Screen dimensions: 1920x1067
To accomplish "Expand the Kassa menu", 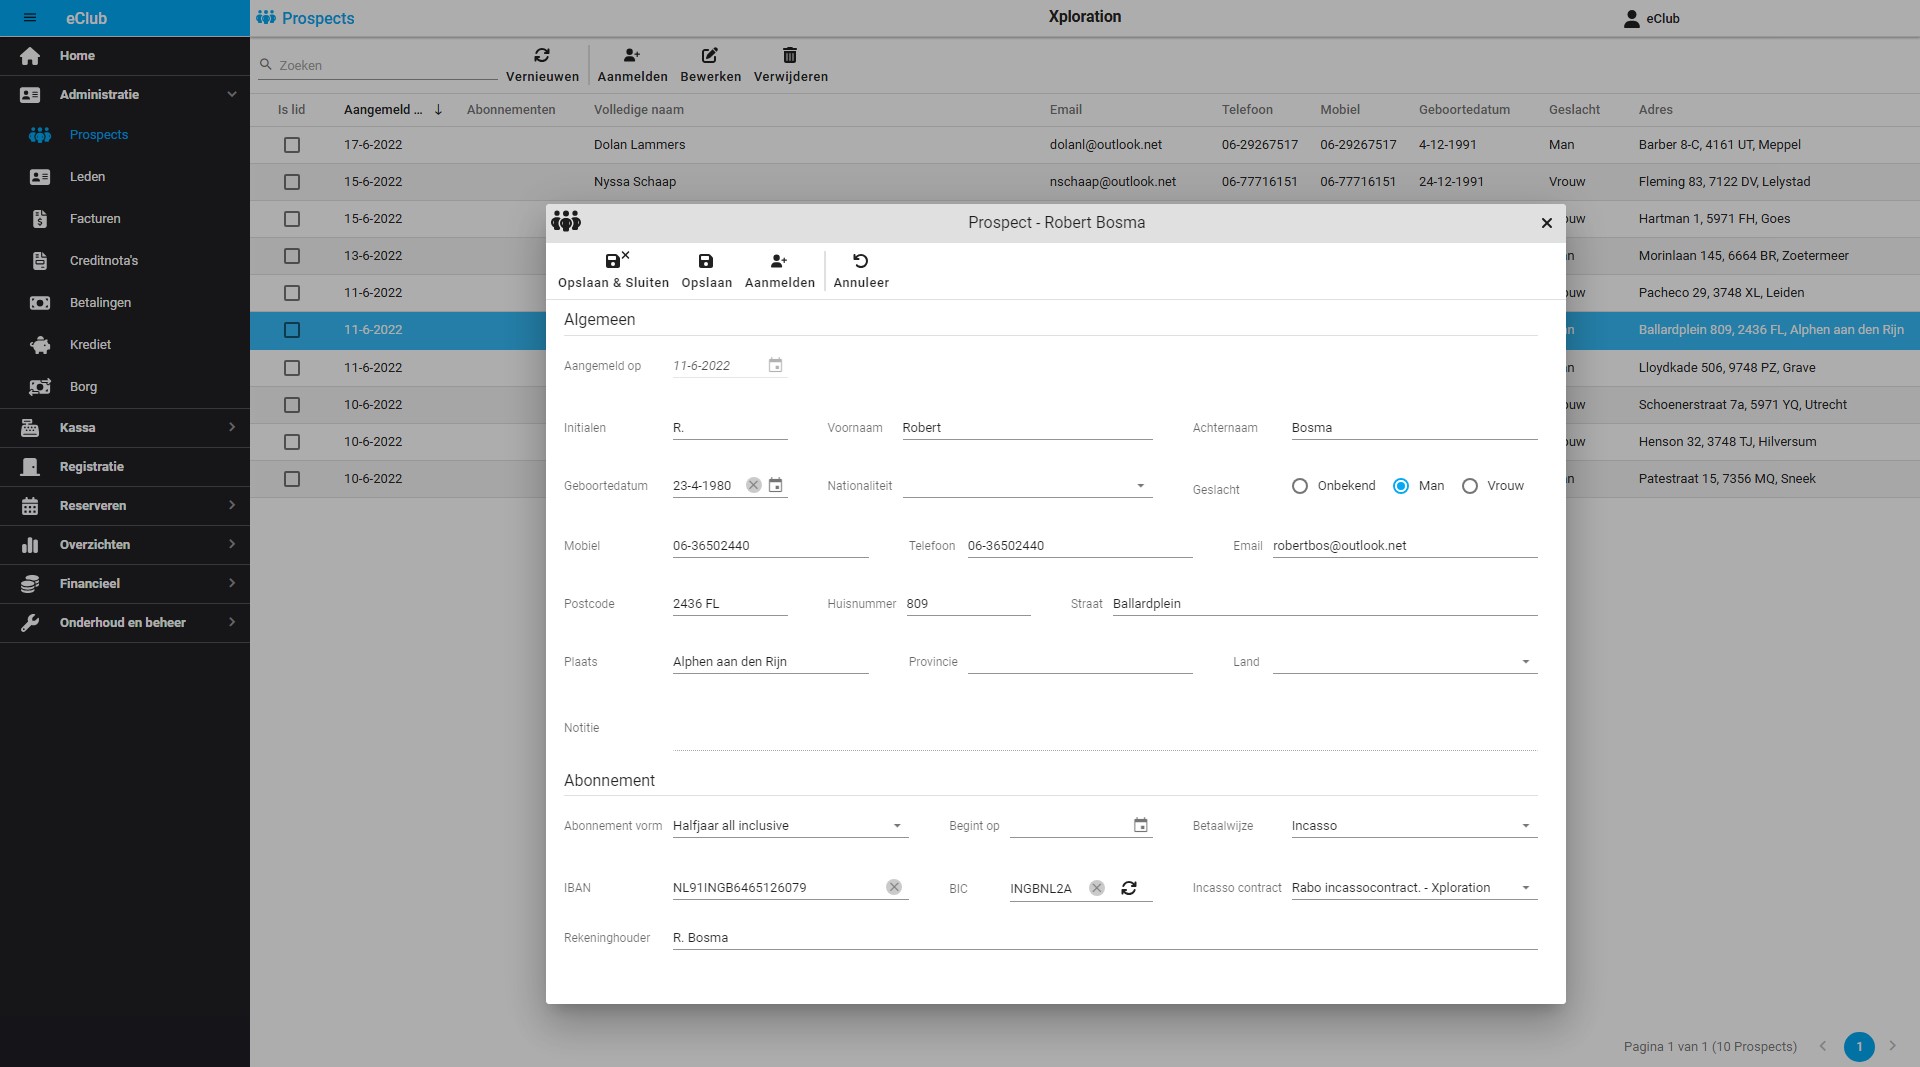I will coord(124,428).
